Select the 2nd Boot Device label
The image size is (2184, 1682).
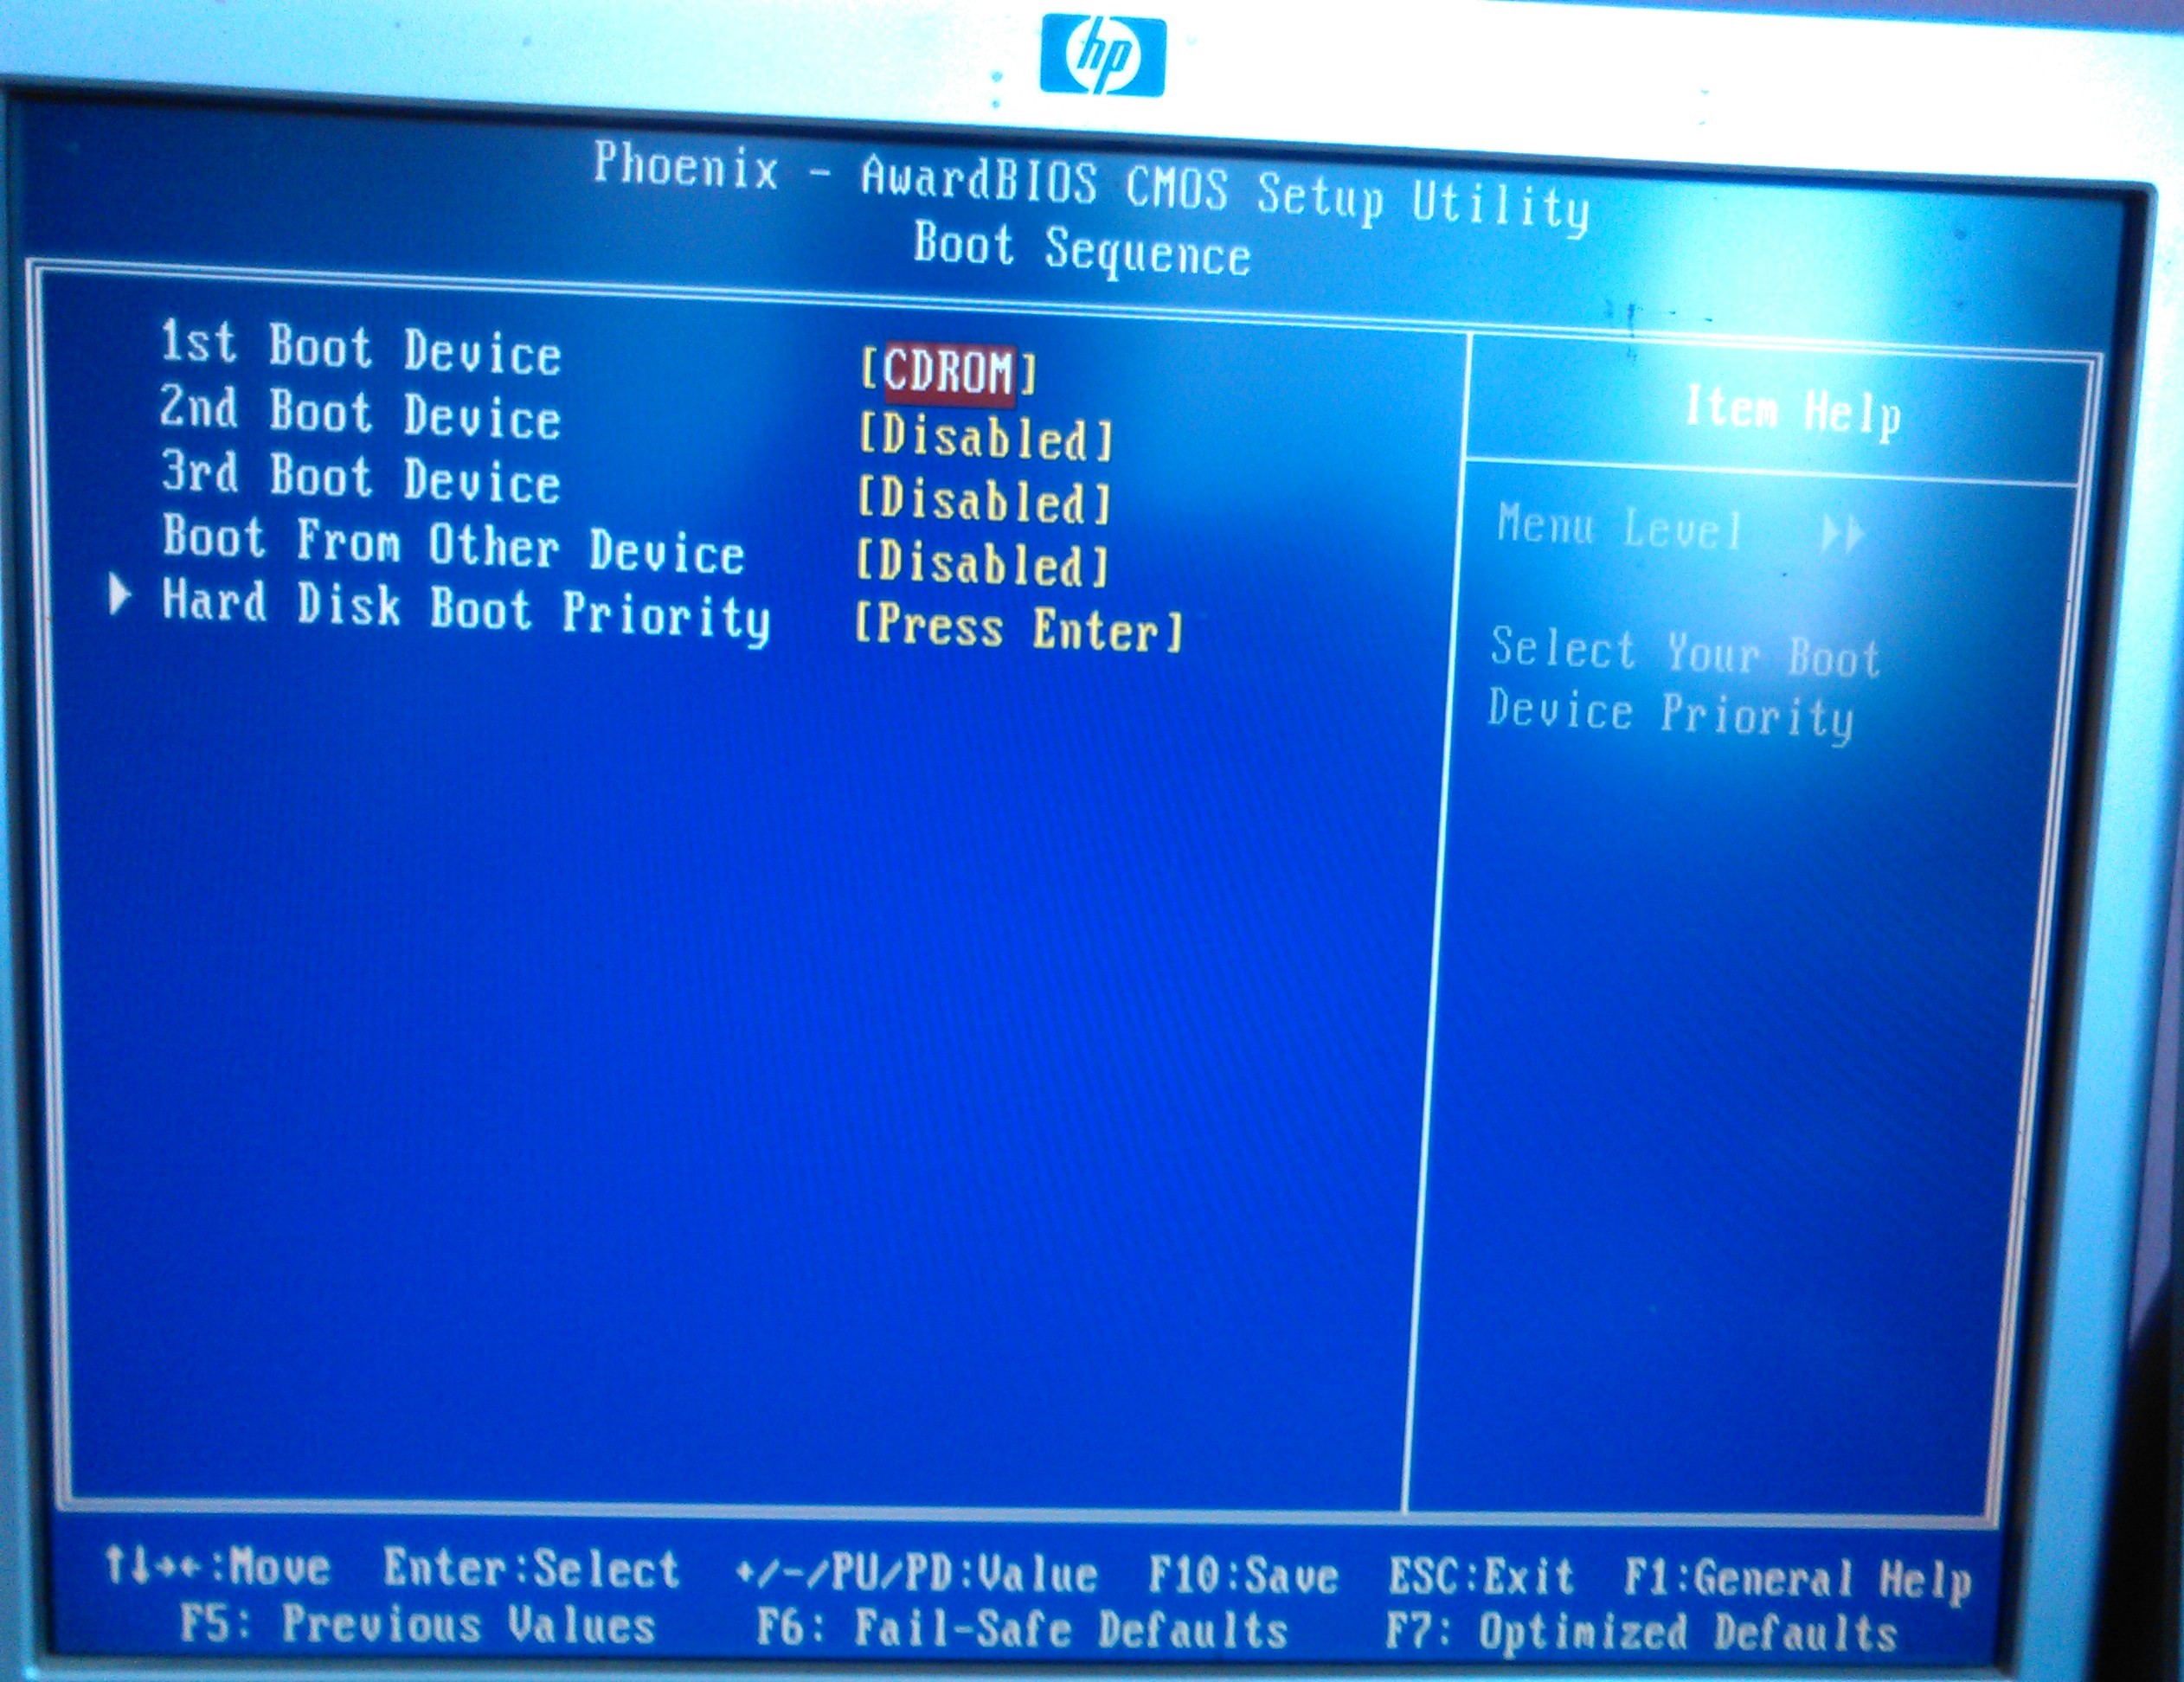pos(360,412)
